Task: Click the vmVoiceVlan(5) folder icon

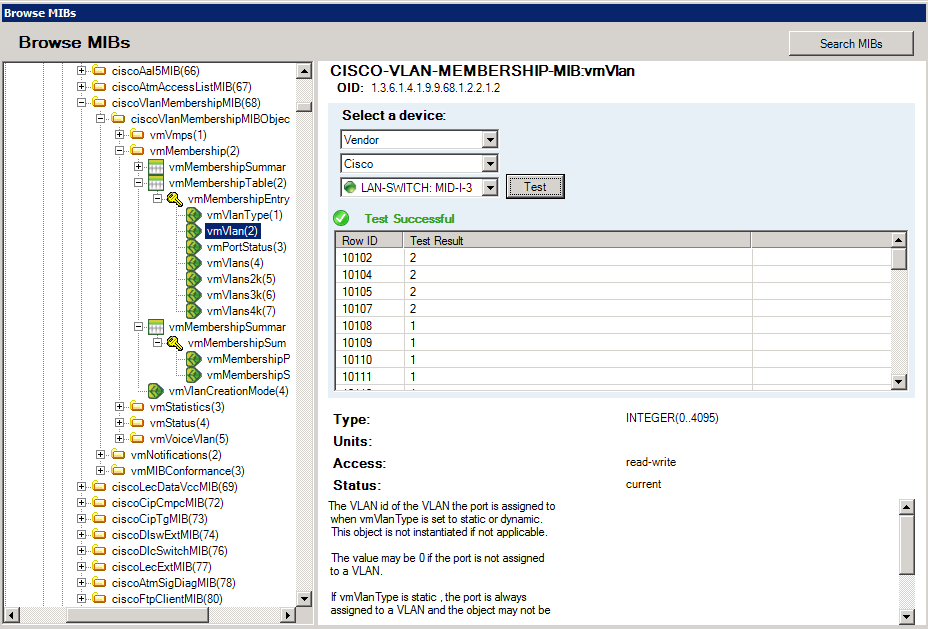Action: click(137, 438)
